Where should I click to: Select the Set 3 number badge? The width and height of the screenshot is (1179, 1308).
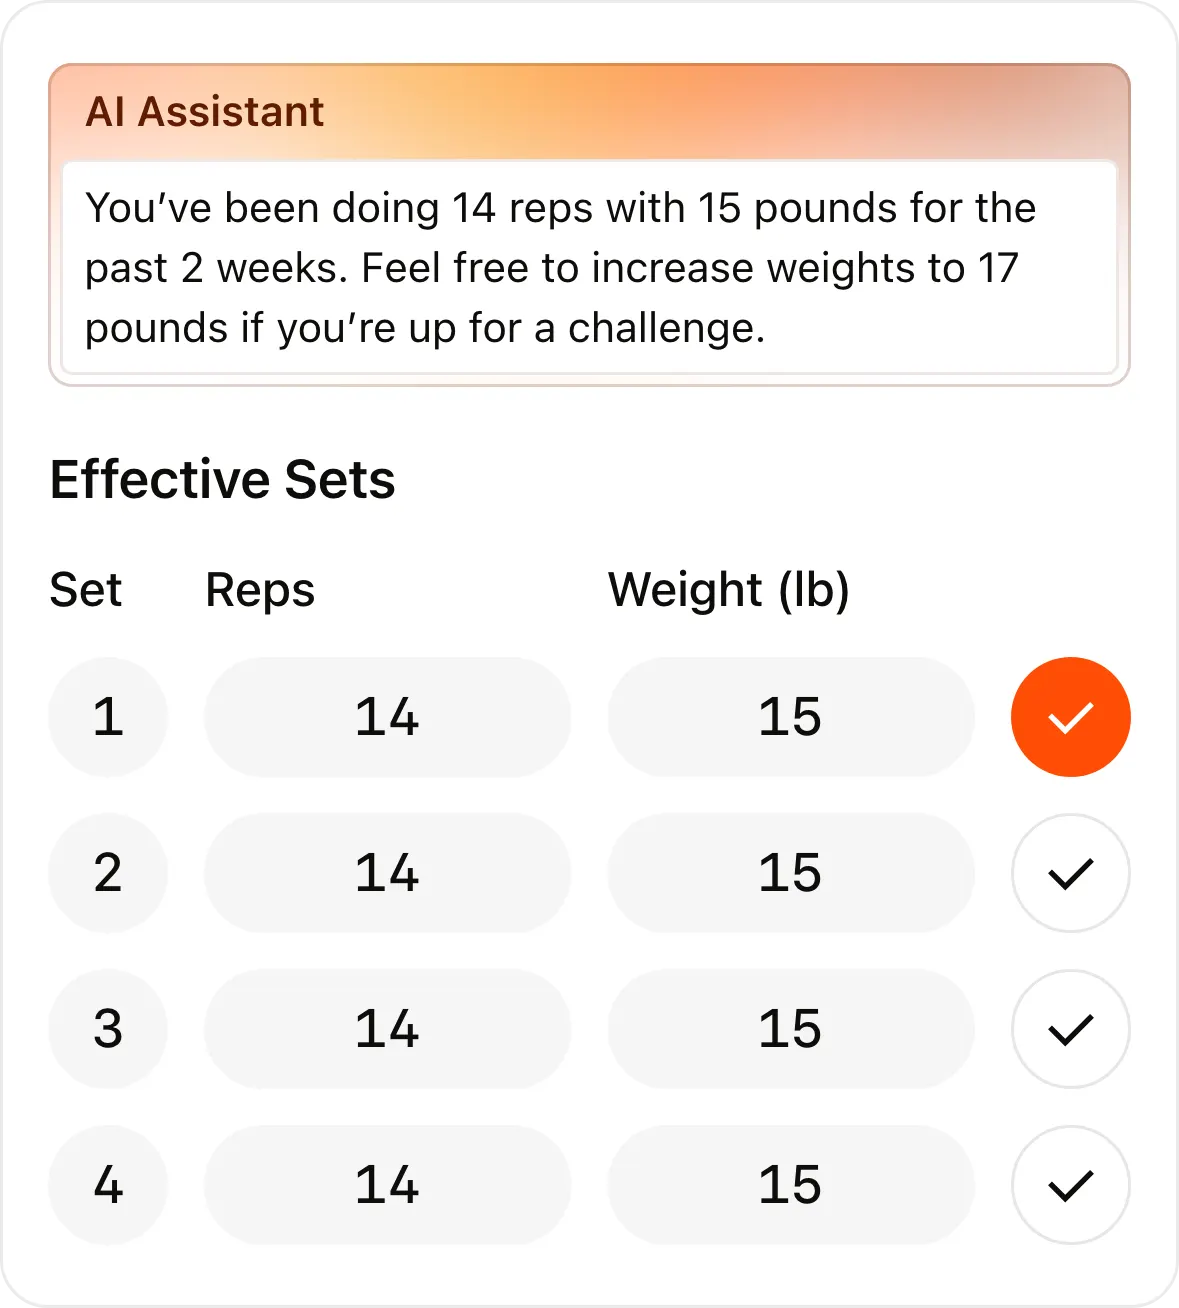tap(108, 1029)
